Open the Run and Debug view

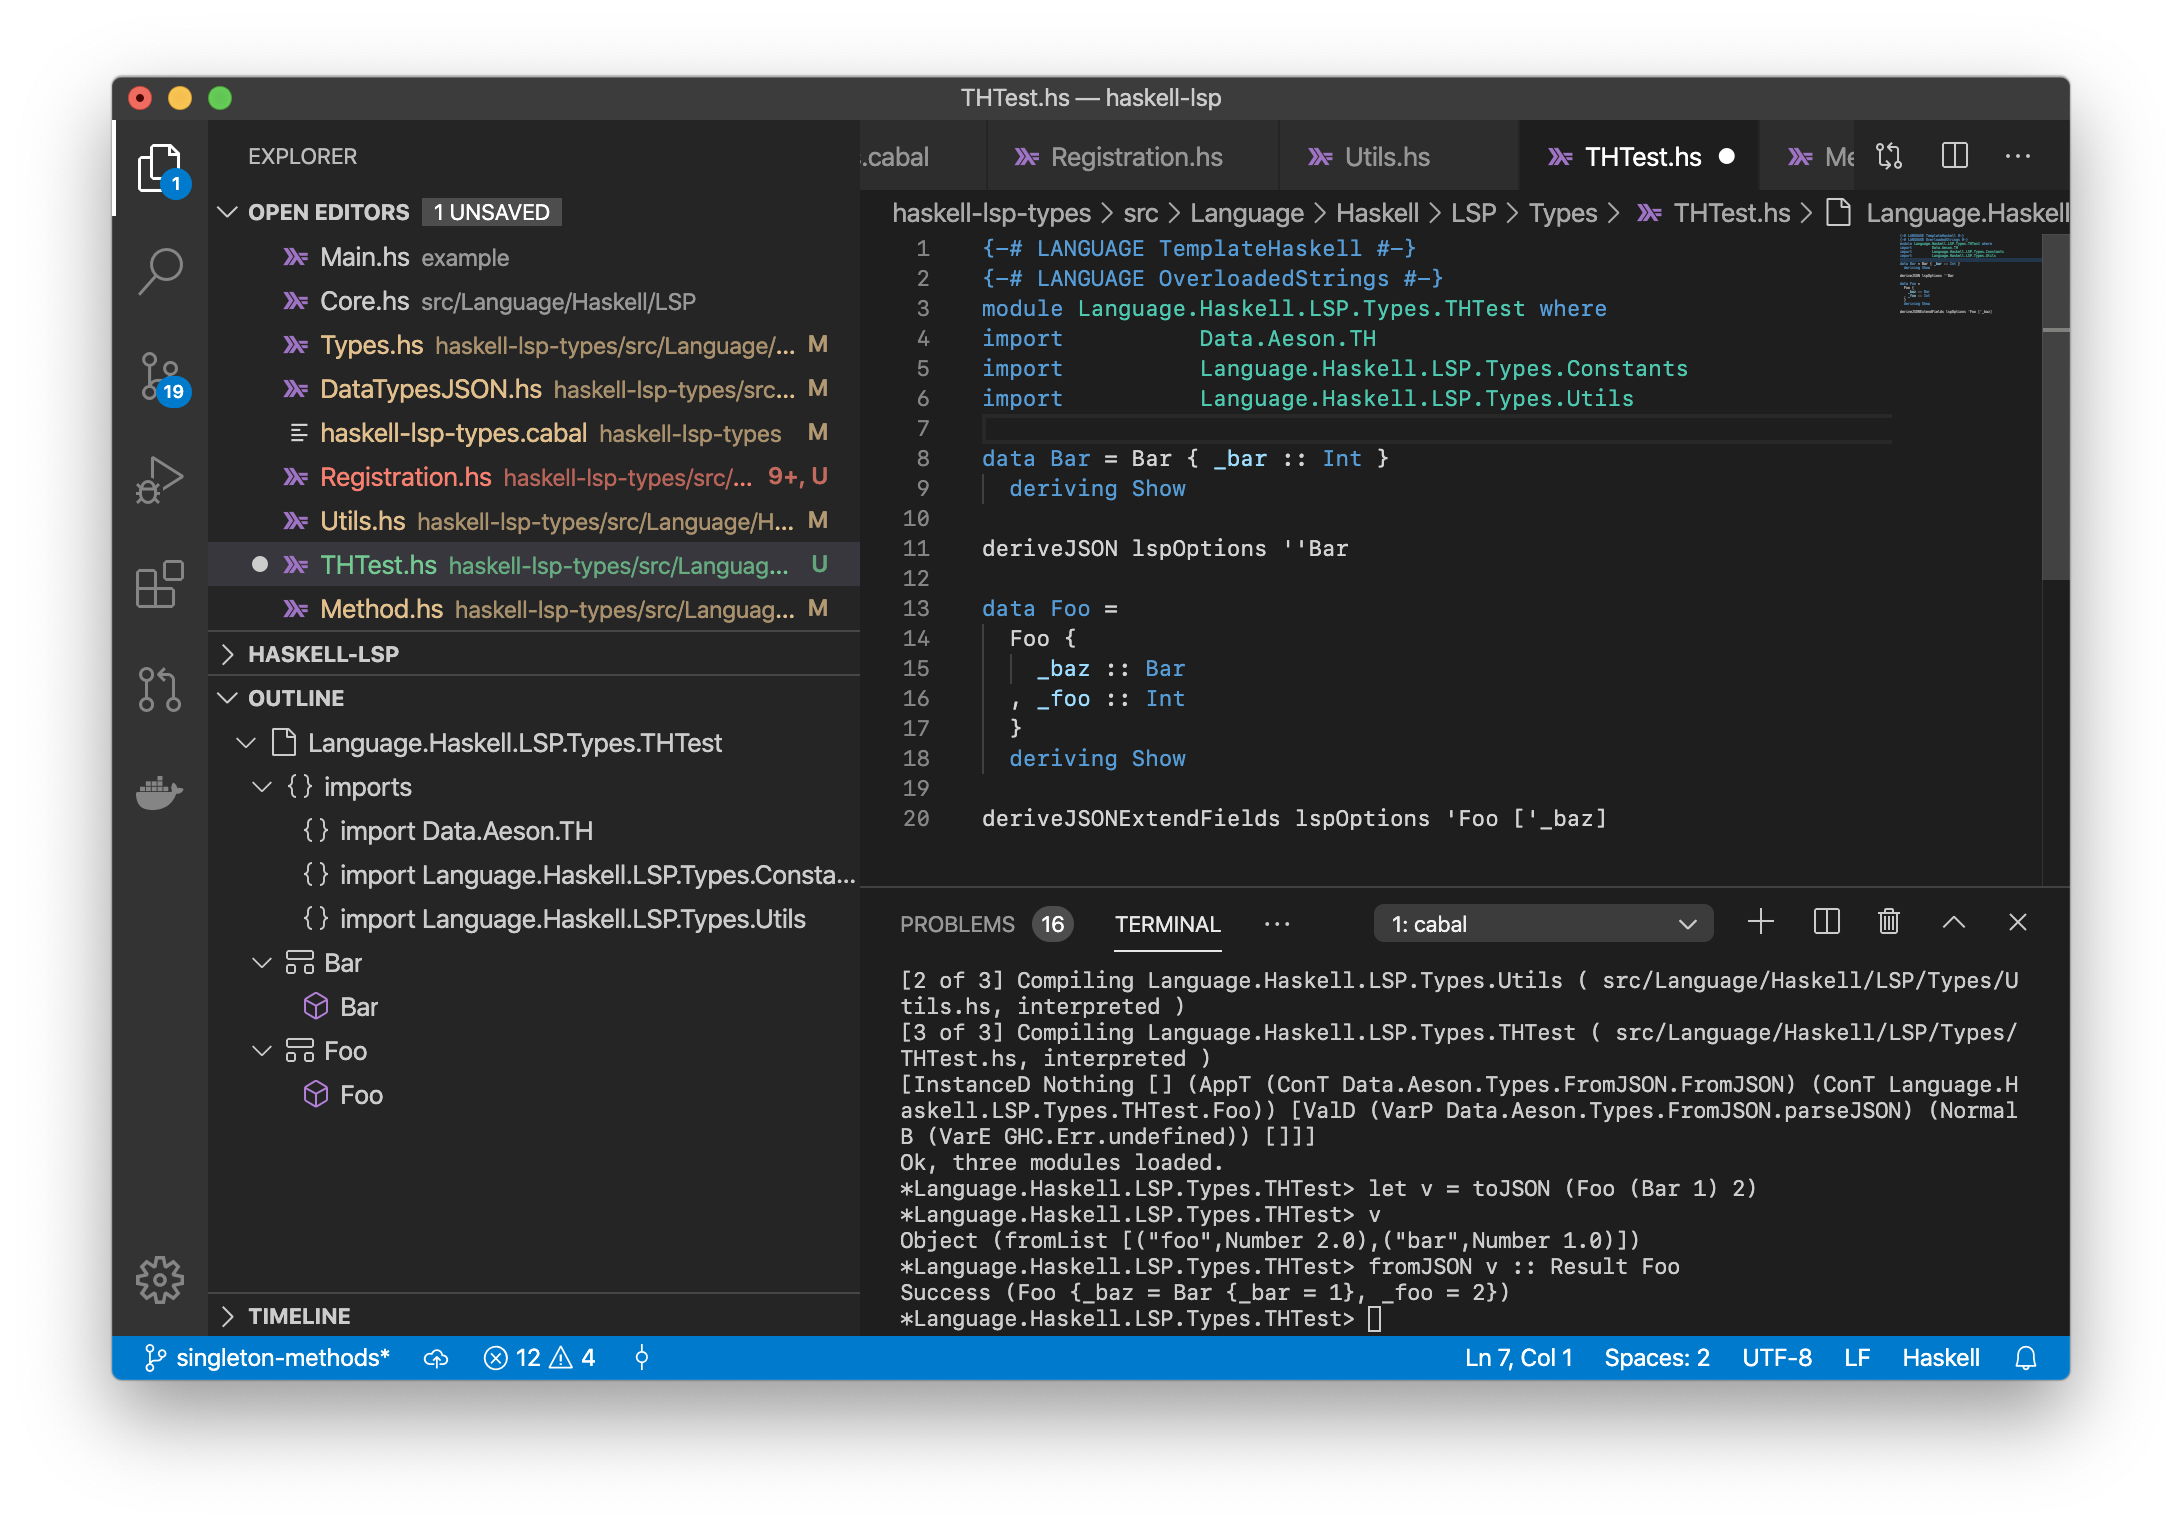(160, 480)
